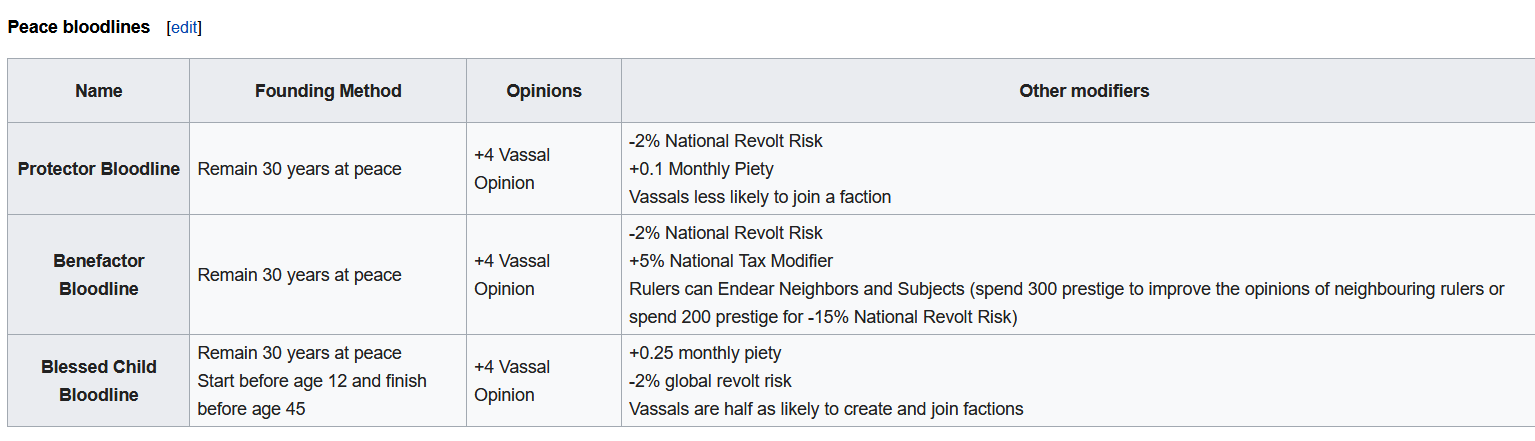Click Protector Bloodline's "+4 Vassal Opinion" cell
1535x441 pixels.
[512, 169]
